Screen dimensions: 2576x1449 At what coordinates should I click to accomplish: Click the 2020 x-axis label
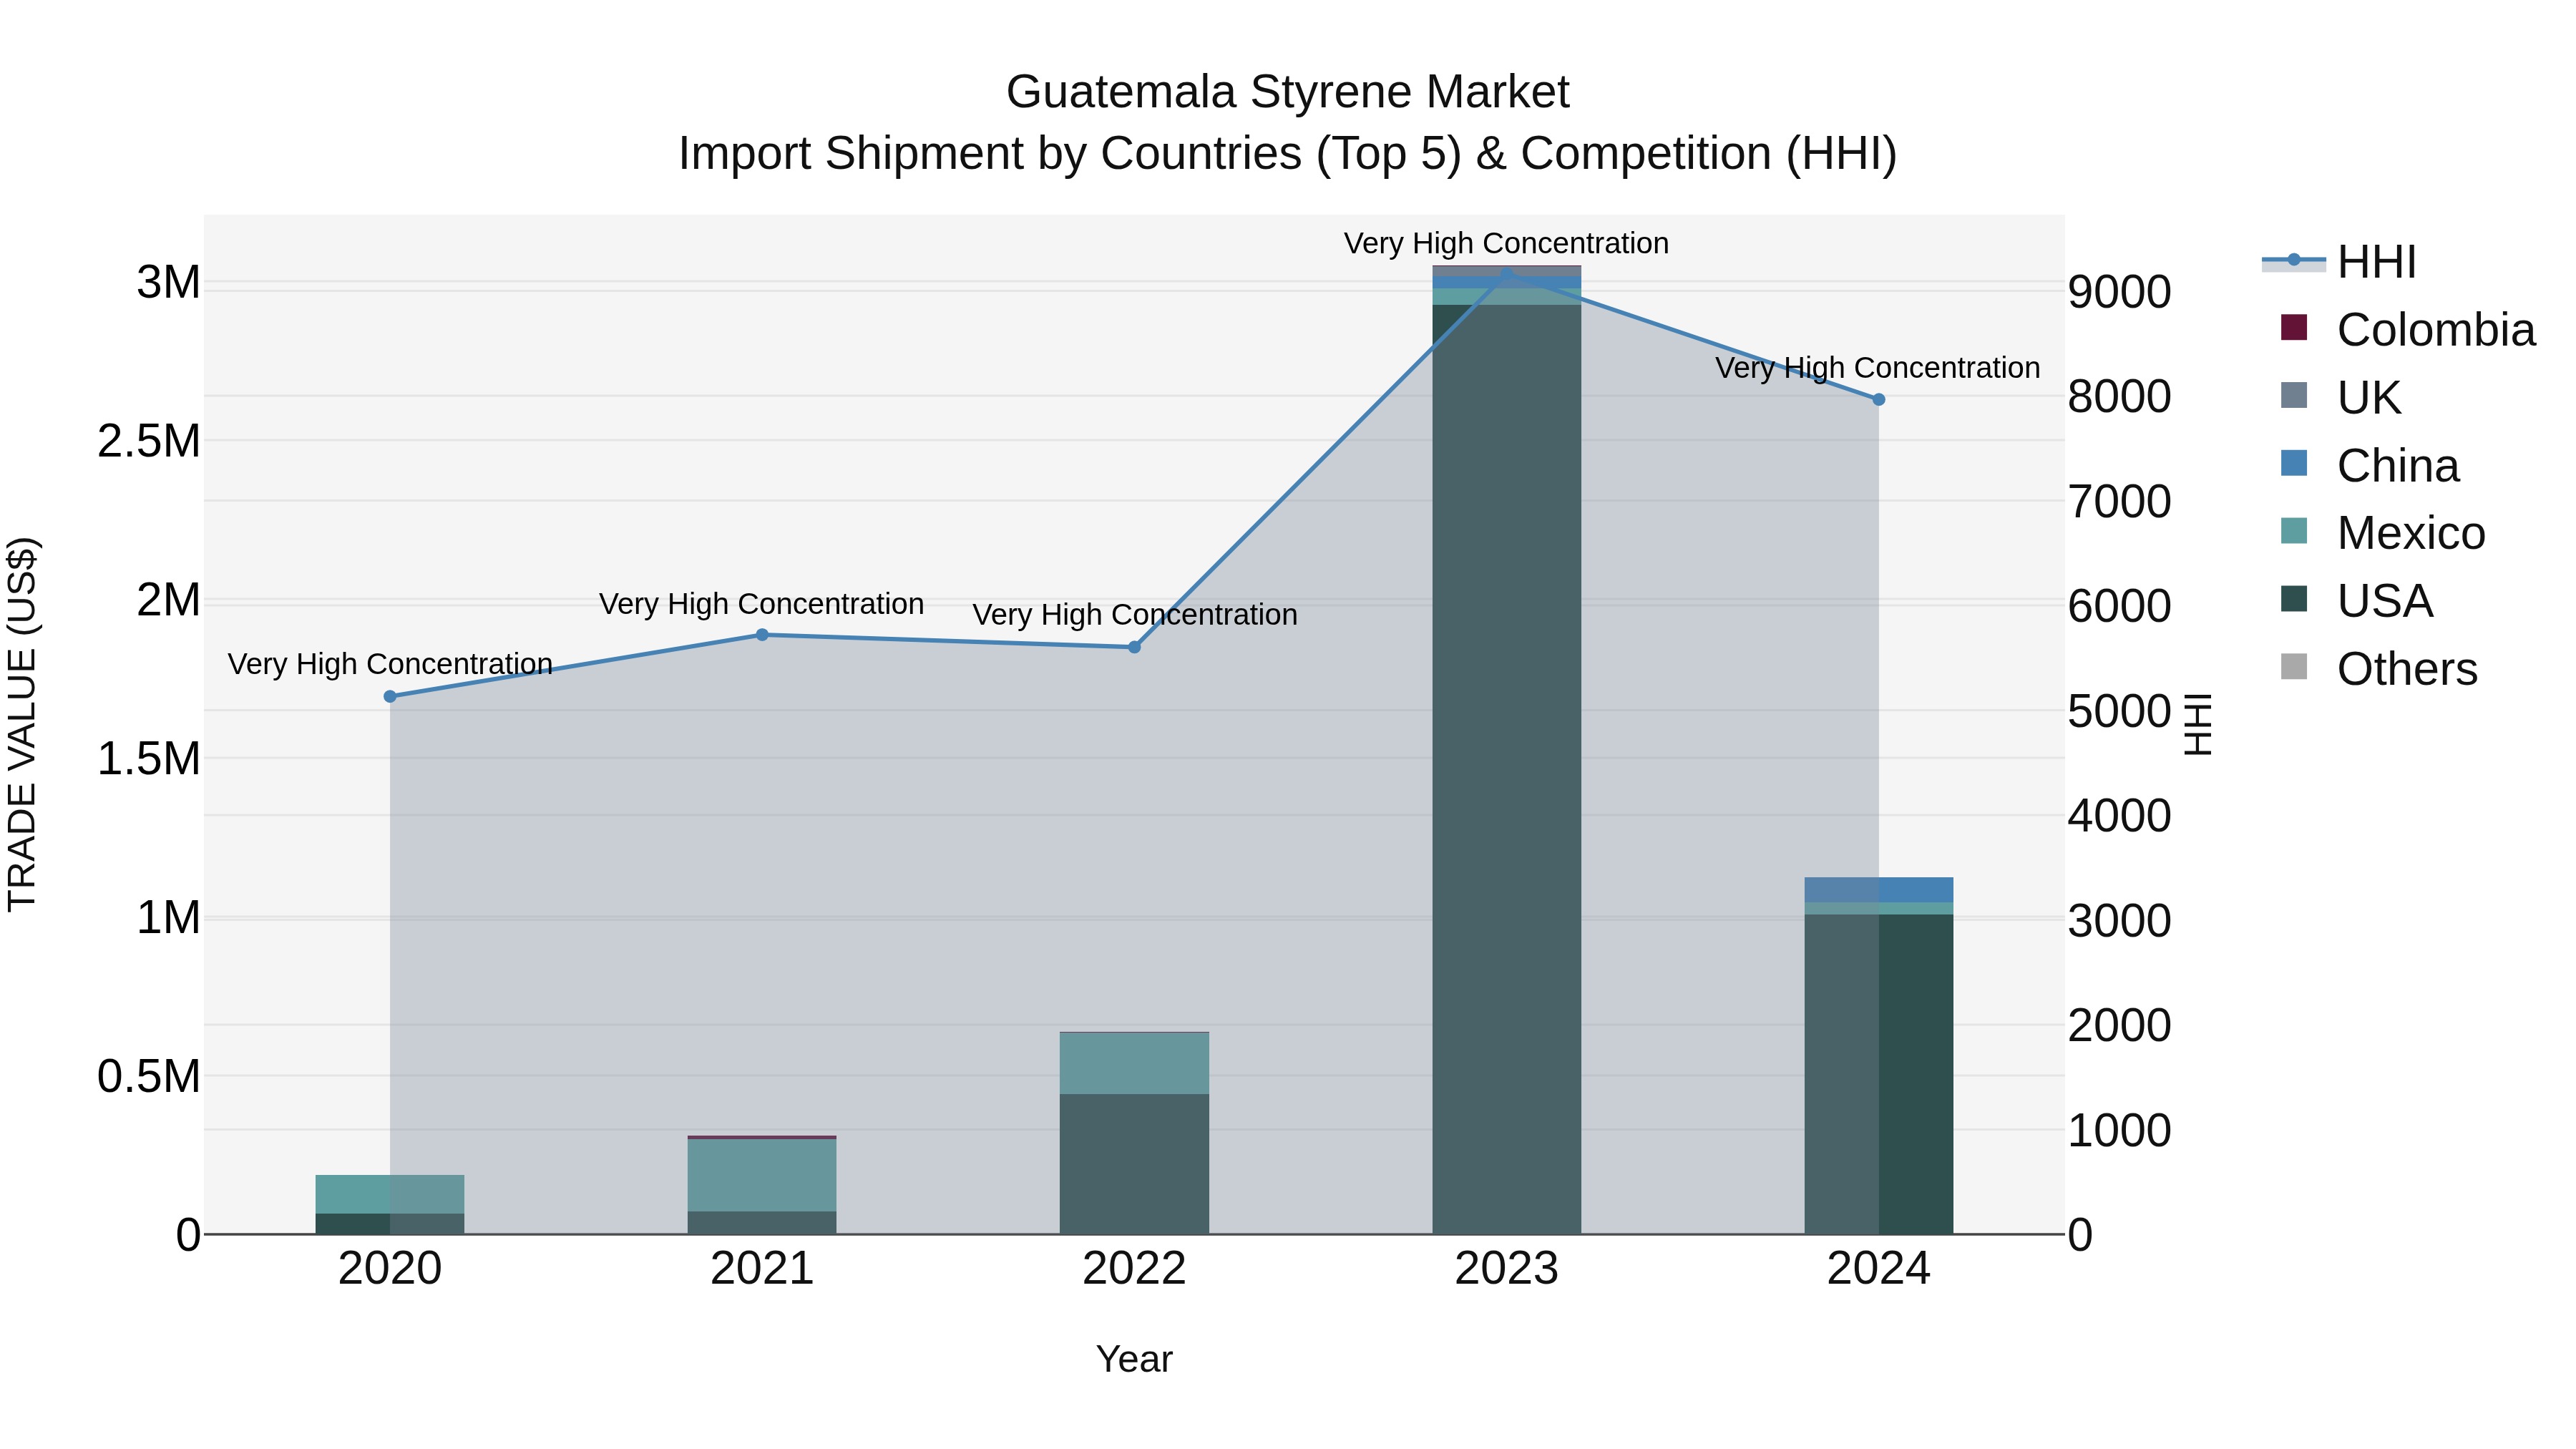tap(390, 1269)
